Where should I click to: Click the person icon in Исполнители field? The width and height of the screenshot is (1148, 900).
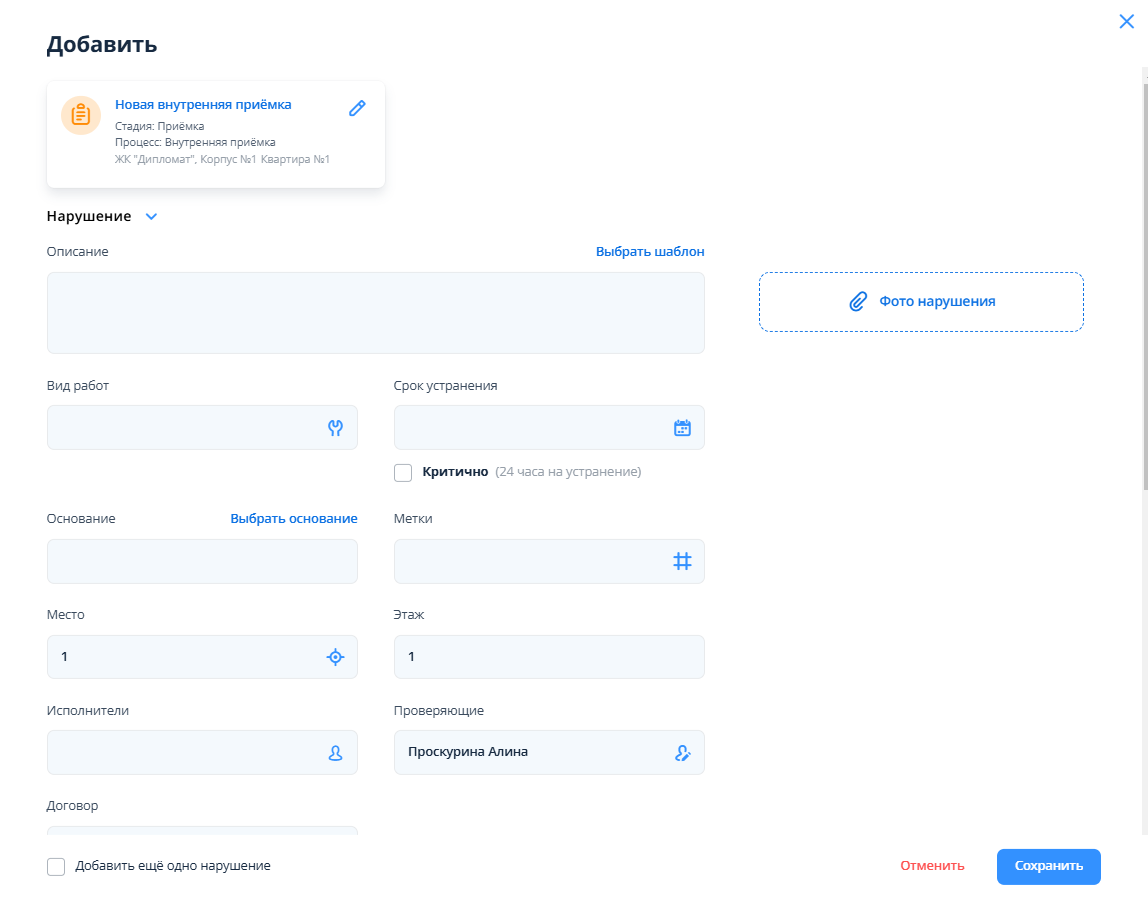335,753
